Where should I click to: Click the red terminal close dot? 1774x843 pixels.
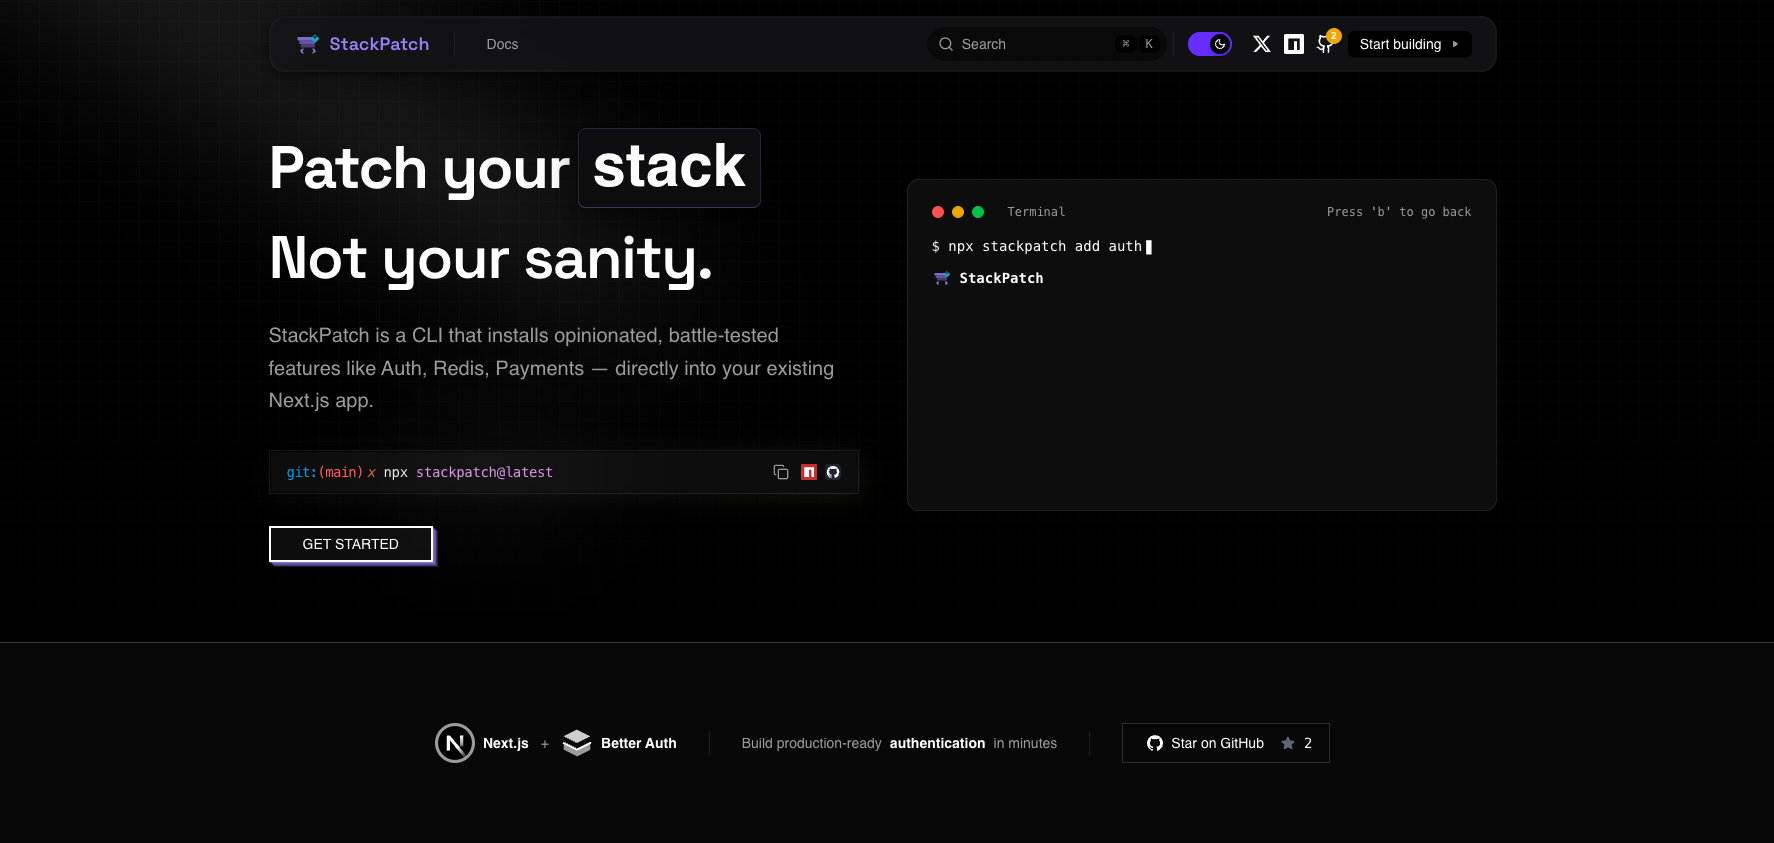click(x=938, y=212)
